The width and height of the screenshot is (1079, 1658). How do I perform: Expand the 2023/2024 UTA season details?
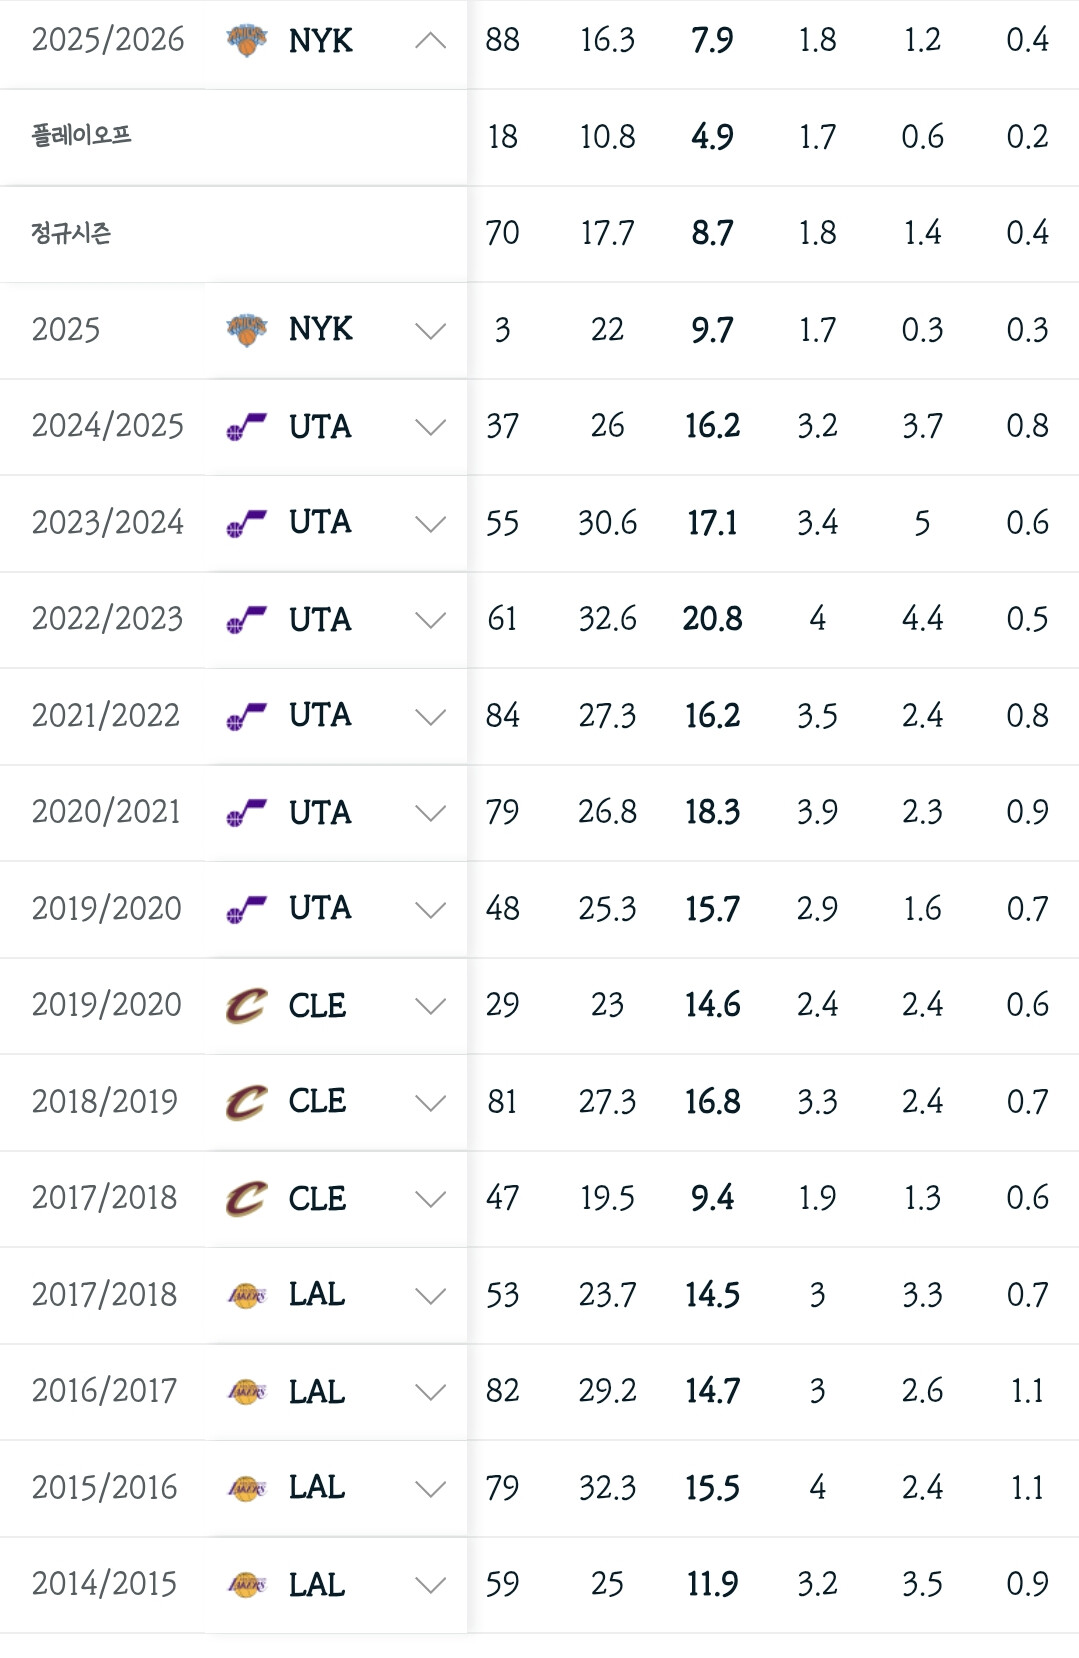pyautogui.click(x=430, y=524)
